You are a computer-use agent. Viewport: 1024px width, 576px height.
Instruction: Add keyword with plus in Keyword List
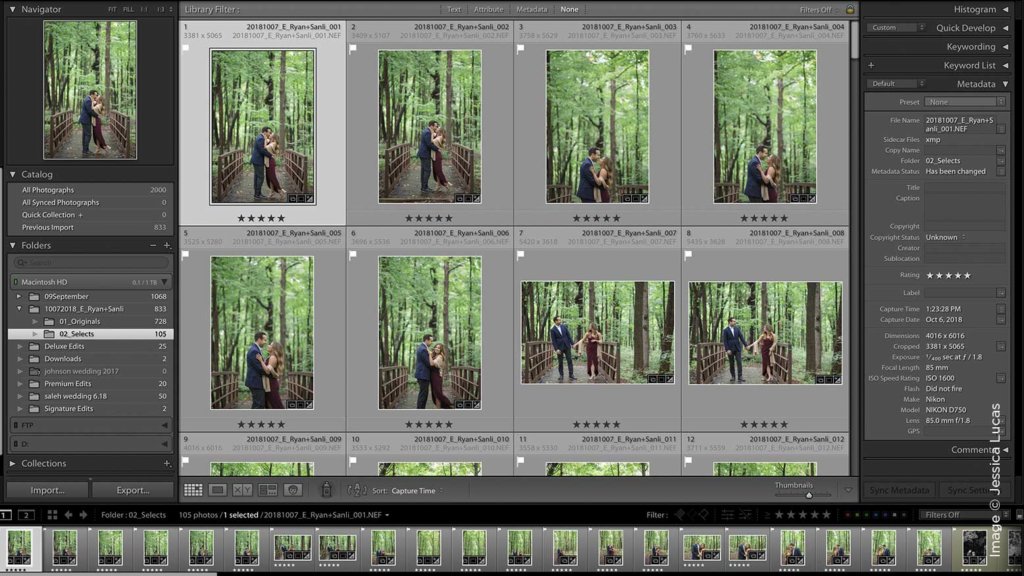pyautogui.click(x=871, y=65)
